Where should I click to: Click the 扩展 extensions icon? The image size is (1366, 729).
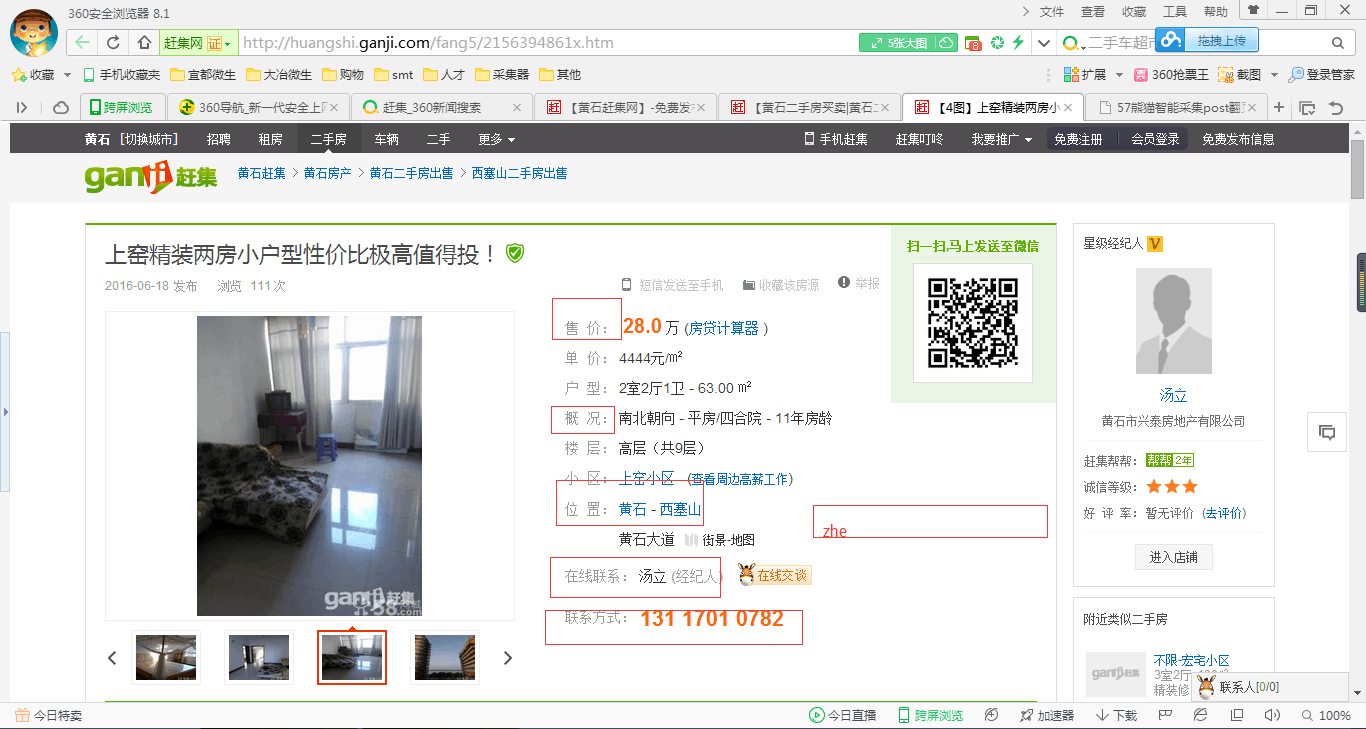[1071, 75]
